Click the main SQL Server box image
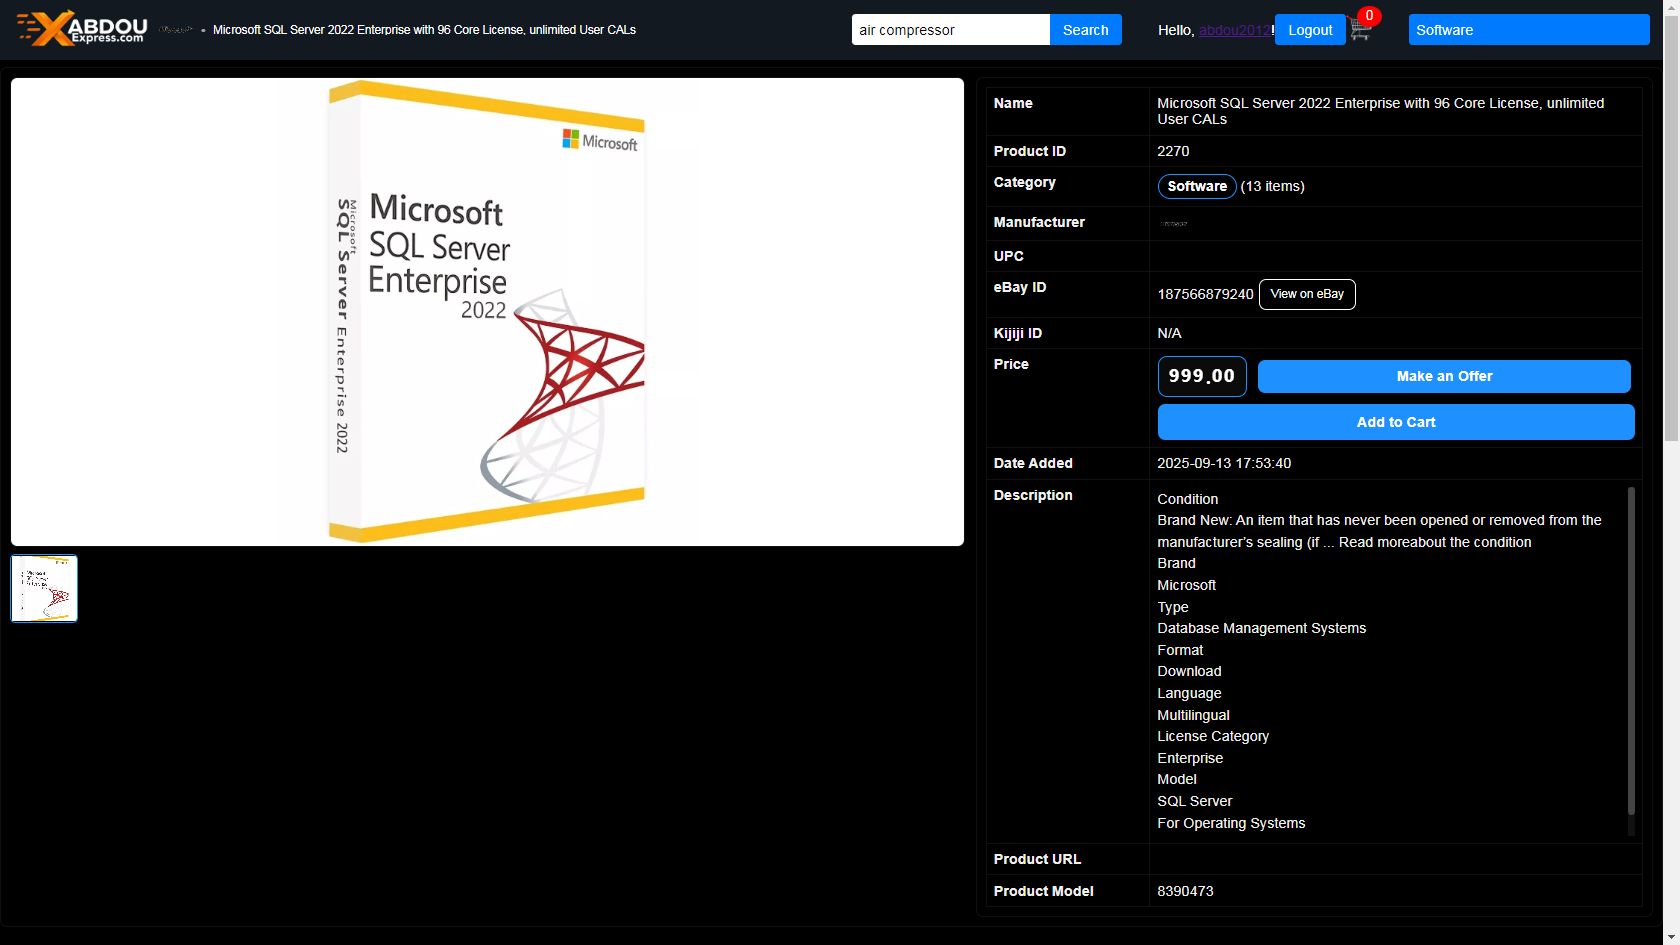1680x945 pixels. tap(487, 312)
